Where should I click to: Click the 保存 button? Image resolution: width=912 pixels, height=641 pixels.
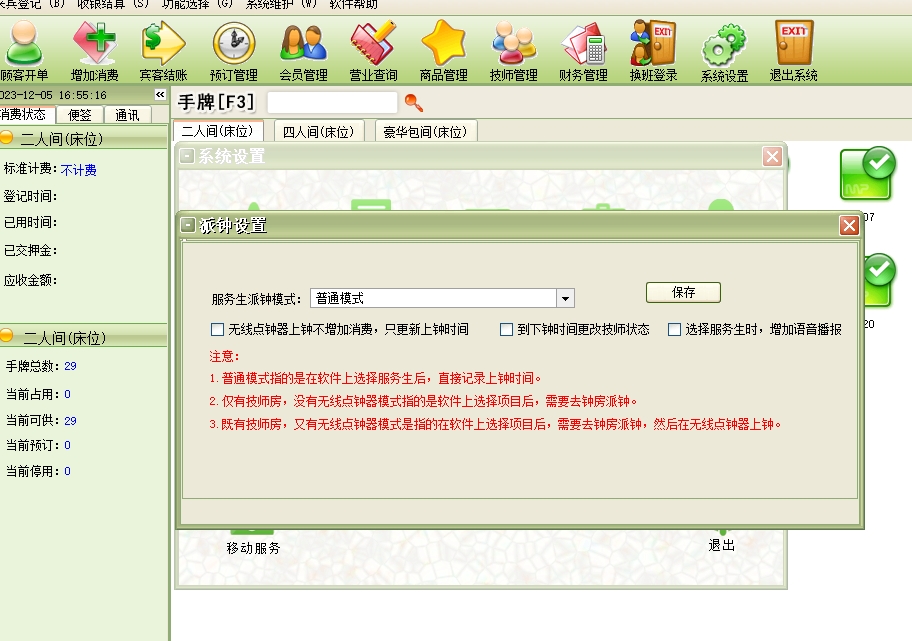tap(683, 293)
